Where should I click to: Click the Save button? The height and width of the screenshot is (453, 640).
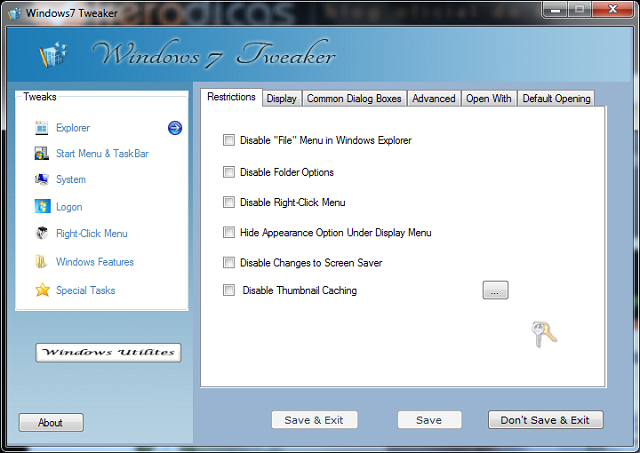(429, 420)
